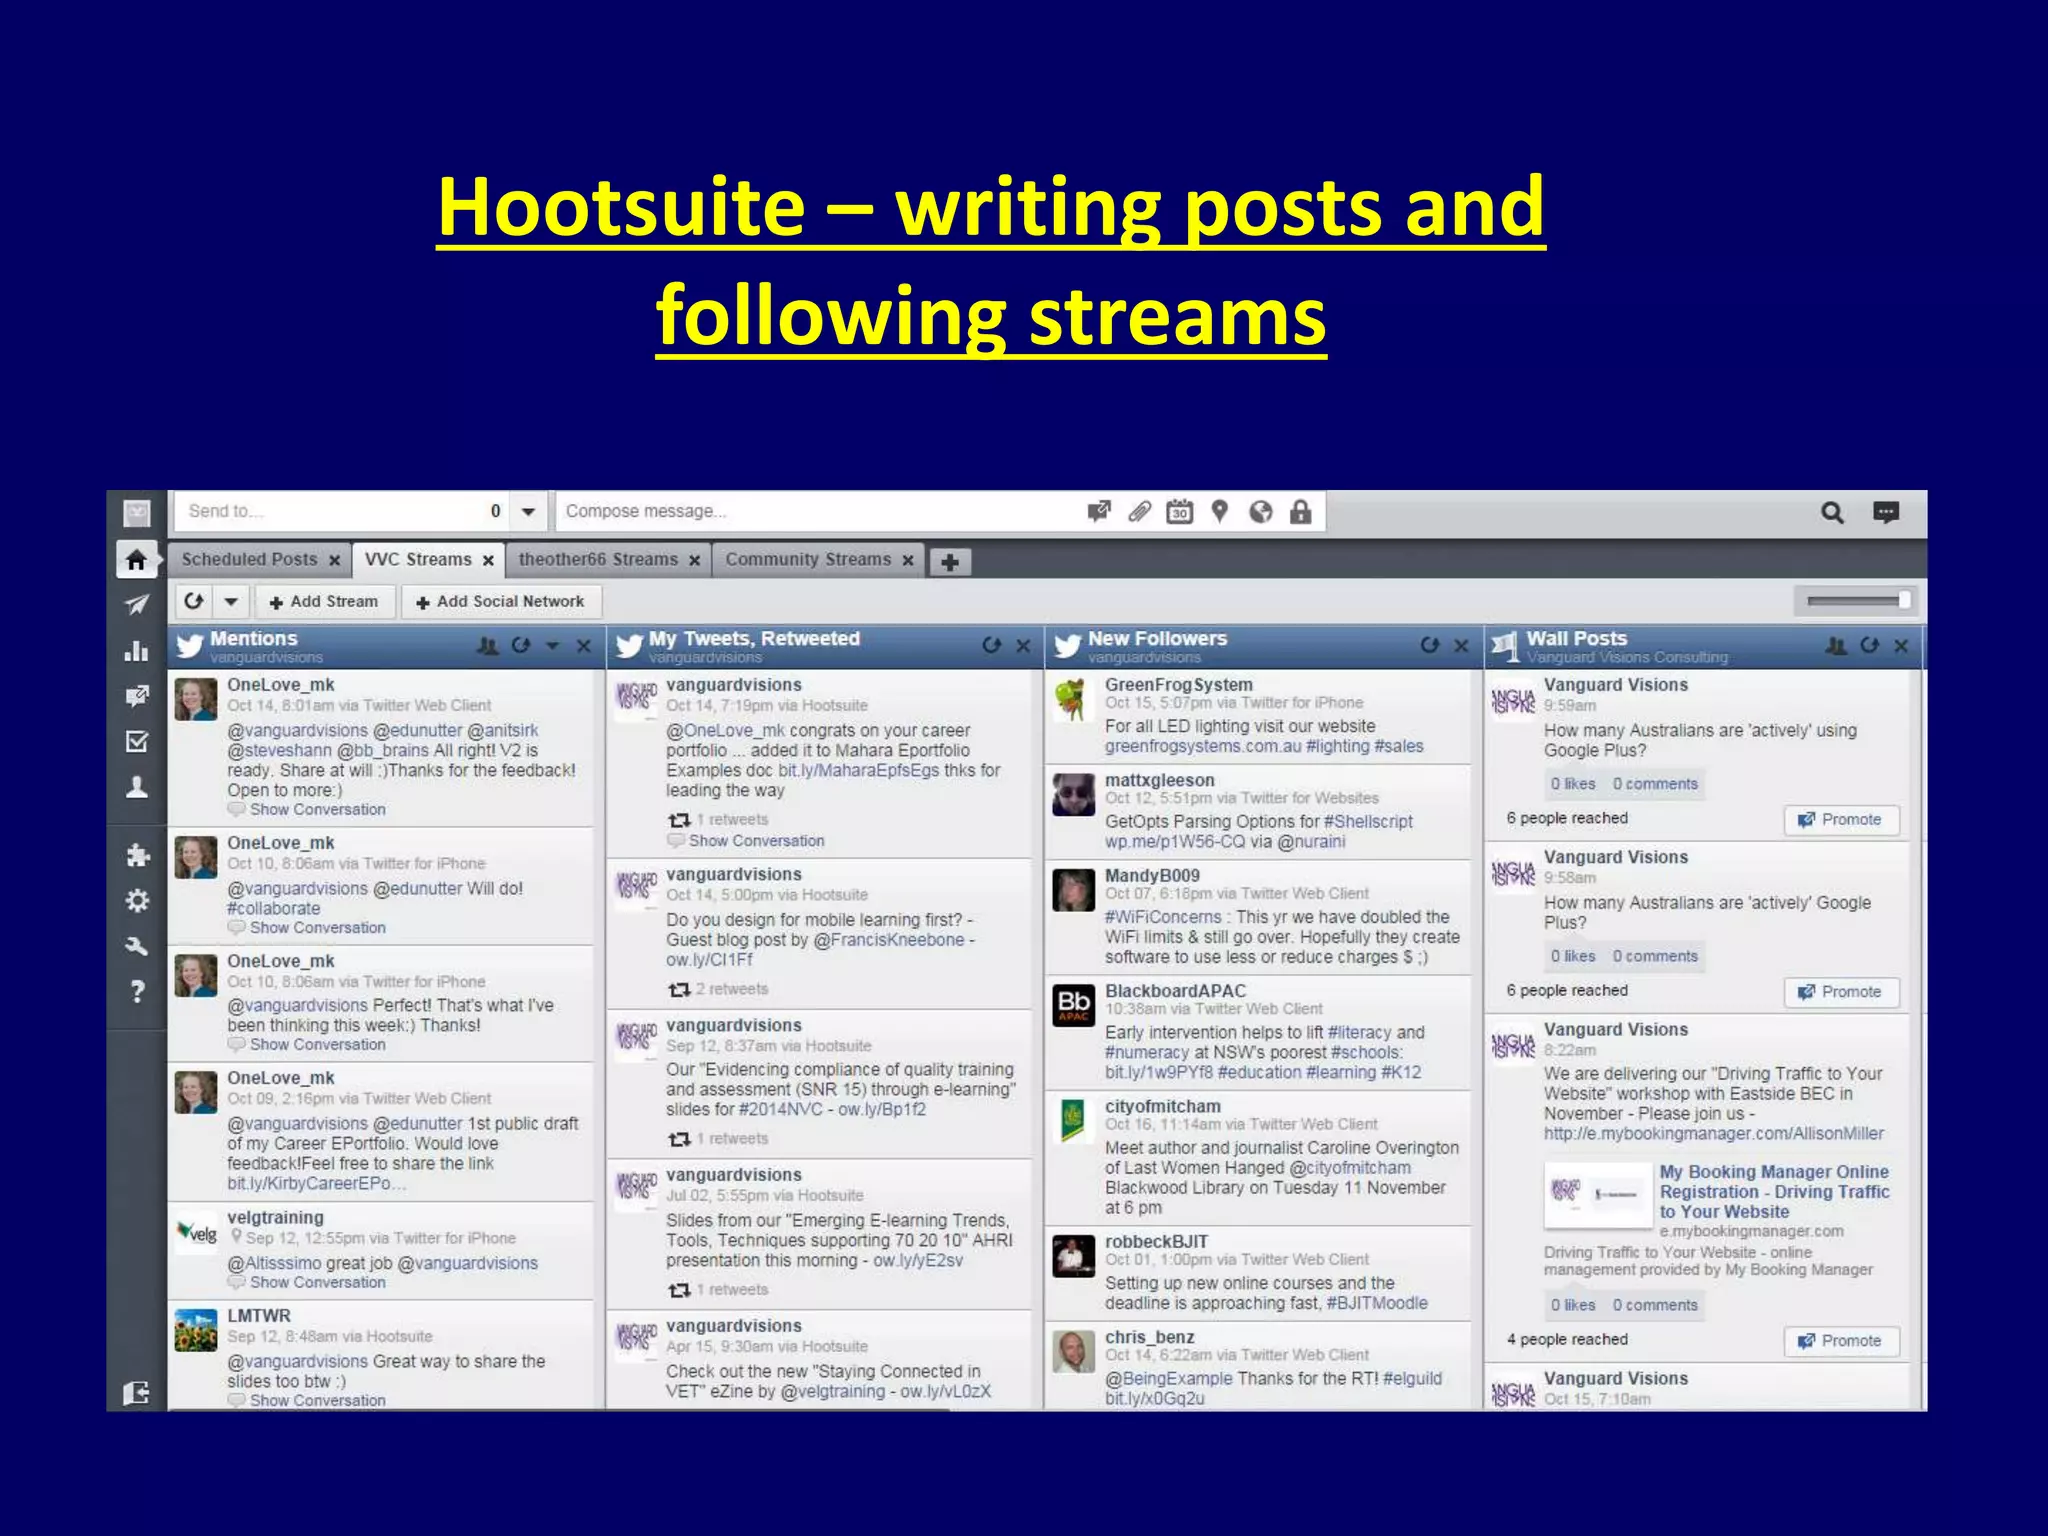Image resolution: width=2048 pixels, height=1536 pixels.
Task: Click the shrink link icon in compose bar
Action: 1099,512
